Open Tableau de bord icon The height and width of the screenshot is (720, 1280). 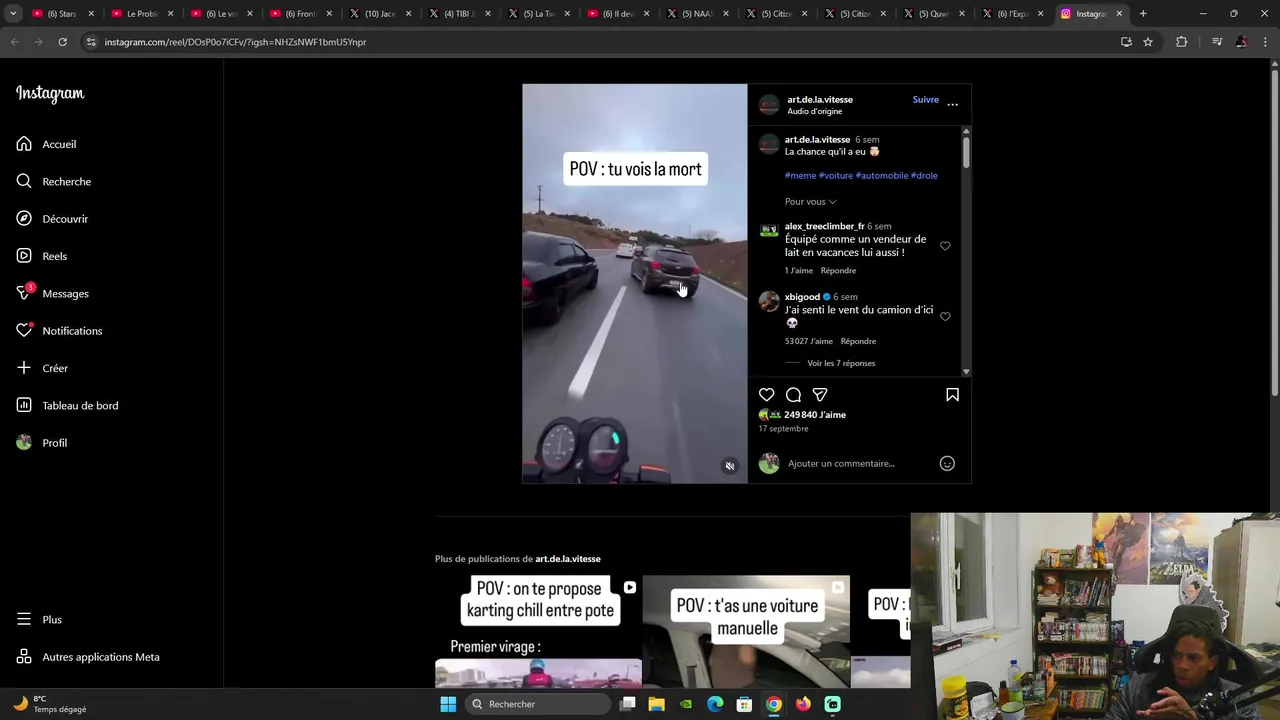24,405
